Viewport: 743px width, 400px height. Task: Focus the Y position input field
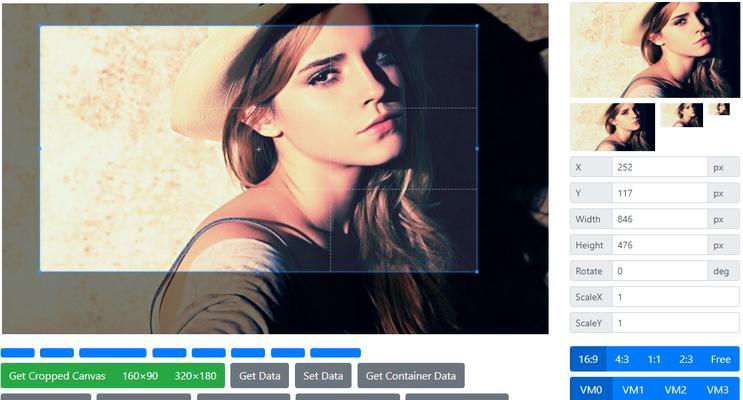point(660,193)
